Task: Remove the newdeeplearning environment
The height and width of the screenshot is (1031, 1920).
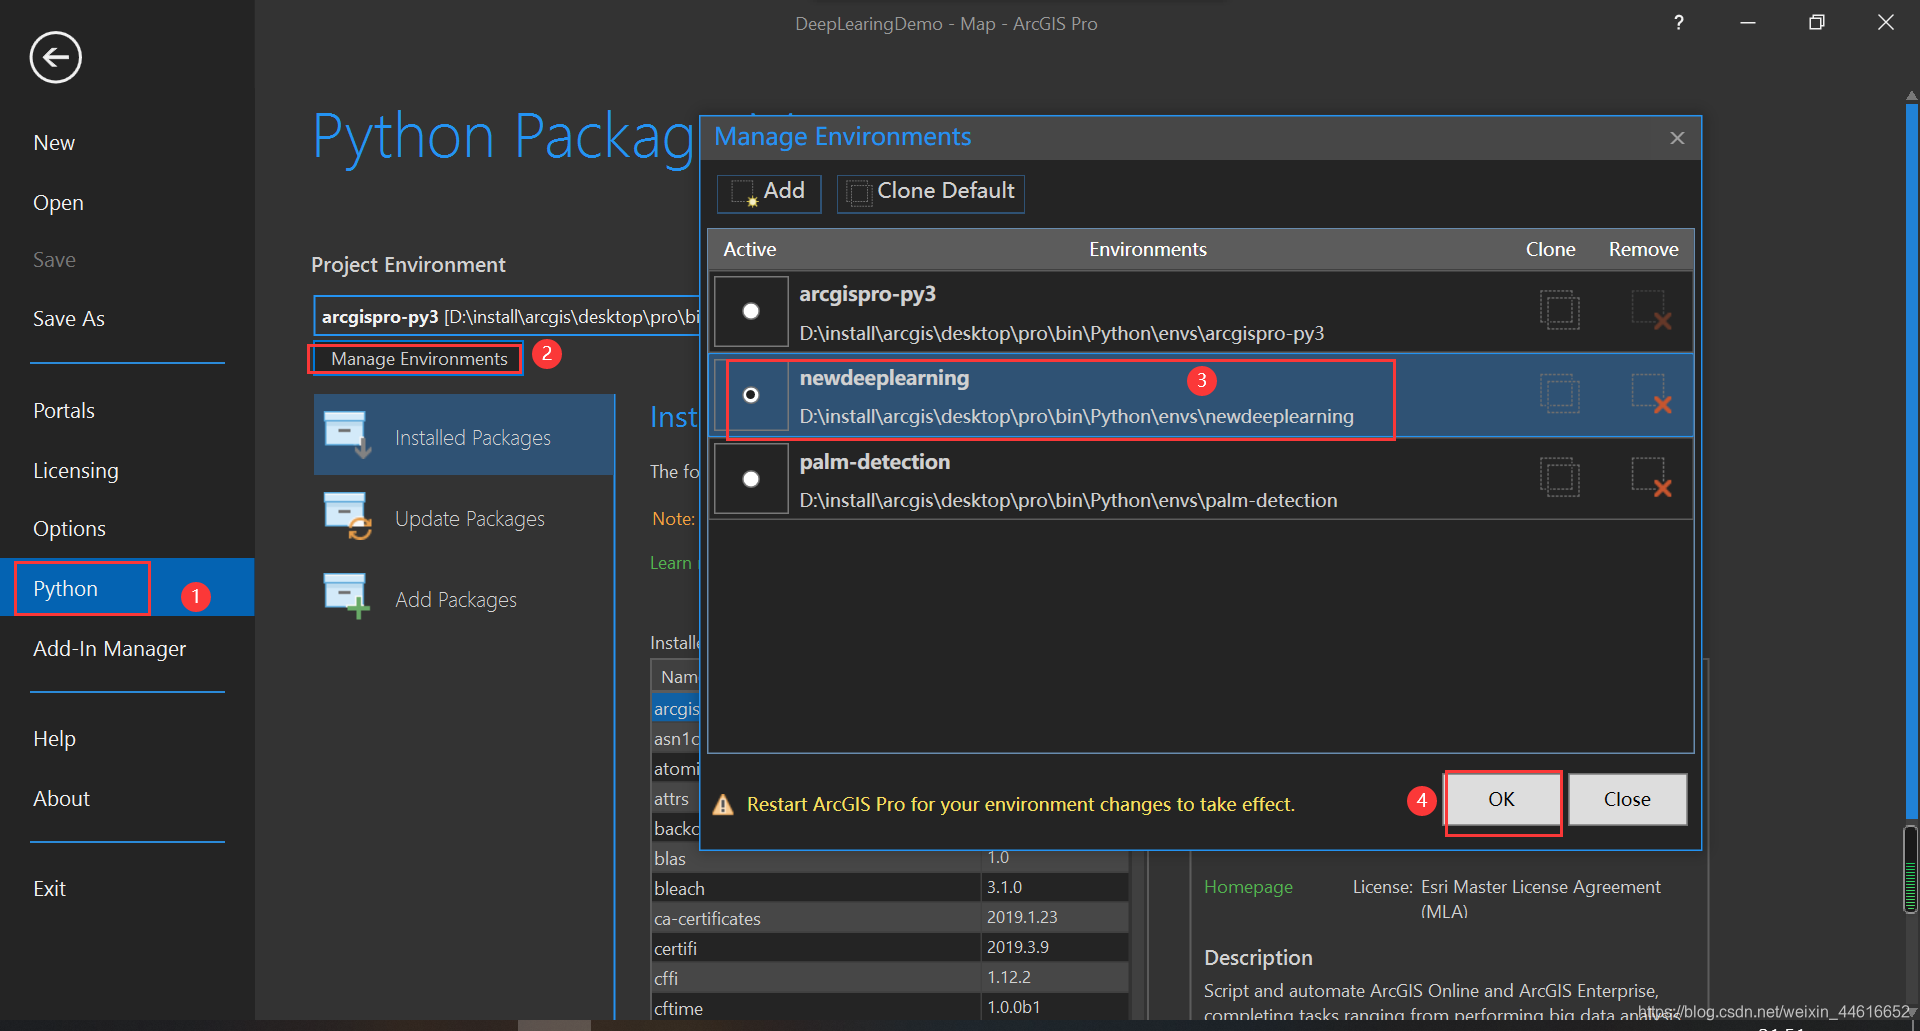Action: click(1651, 394)
